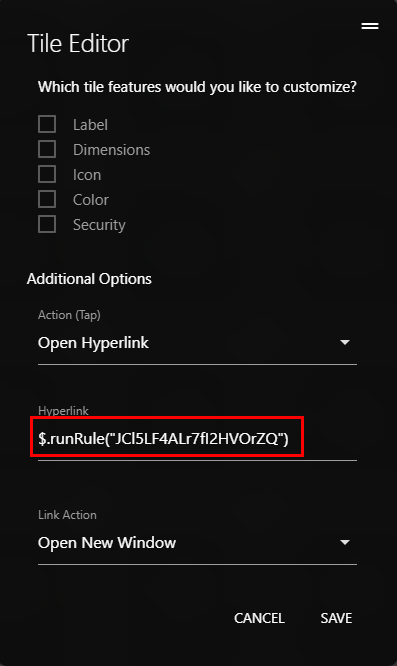Select the Additional Options heading
The image size is (397, 666).
(89, 279)
